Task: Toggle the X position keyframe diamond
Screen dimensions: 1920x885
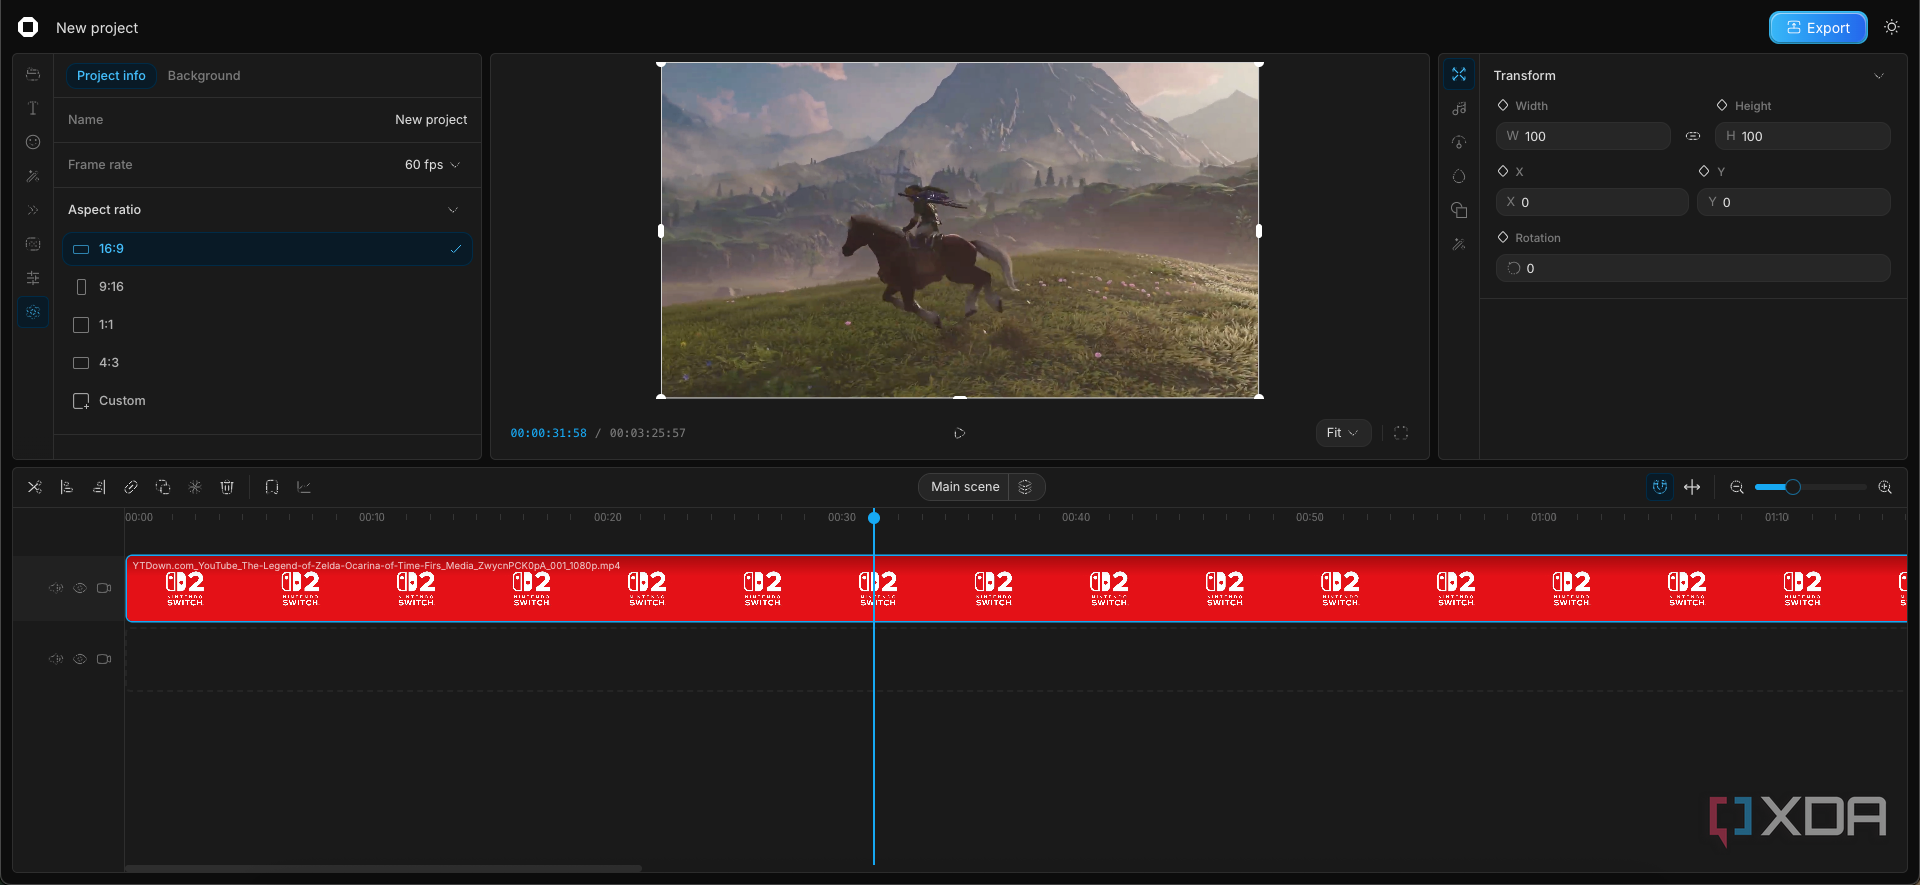Action: click(x=1503, y=171)
